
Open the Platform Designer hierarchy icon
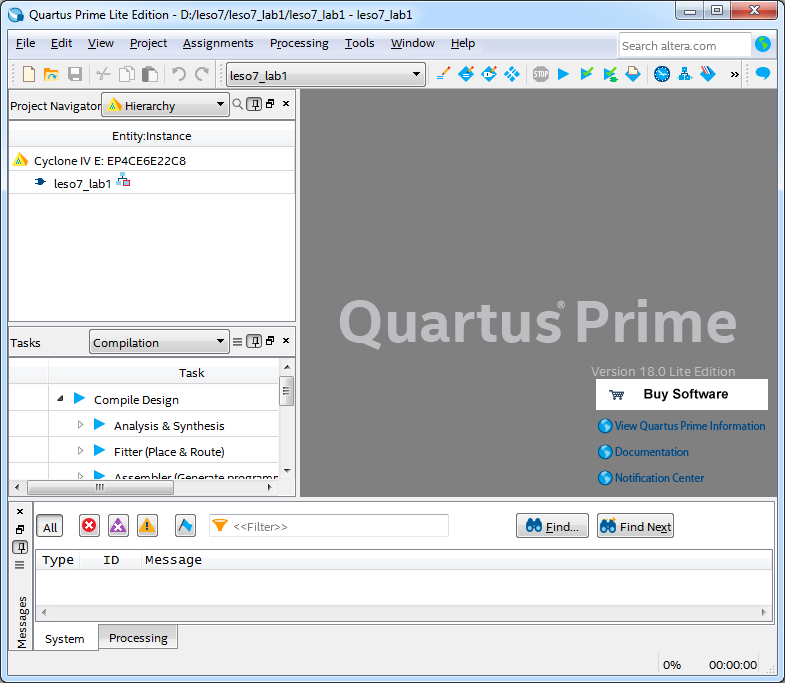(685, 75)
